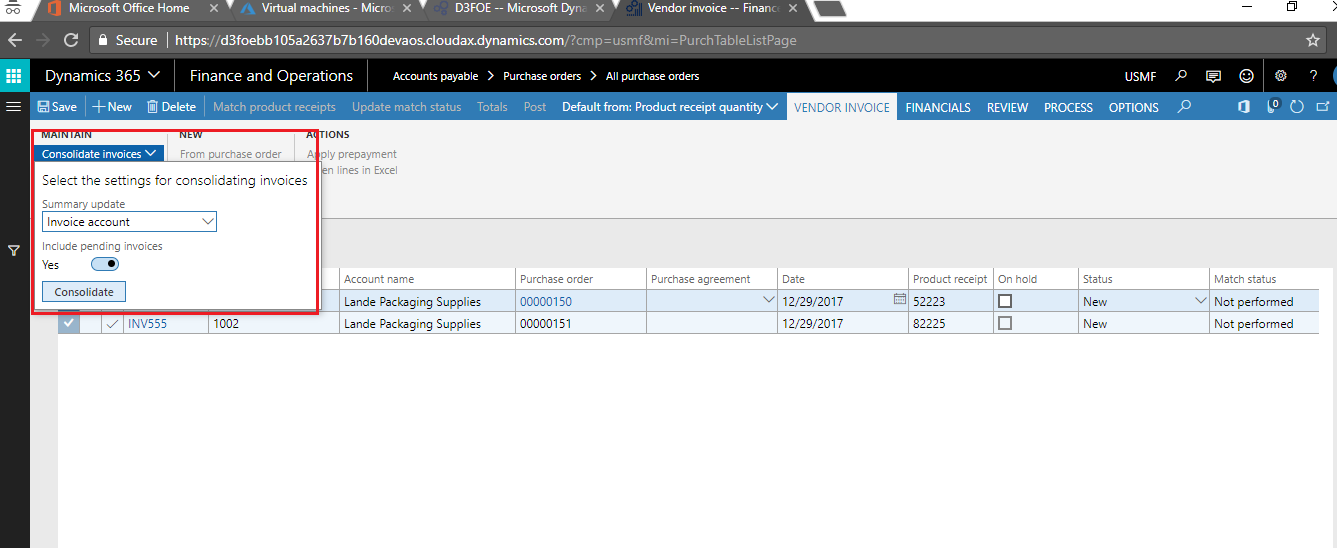Click the Open in Office icon
This screenshot has height=548, width=1337.
(x=1244, y=107)
